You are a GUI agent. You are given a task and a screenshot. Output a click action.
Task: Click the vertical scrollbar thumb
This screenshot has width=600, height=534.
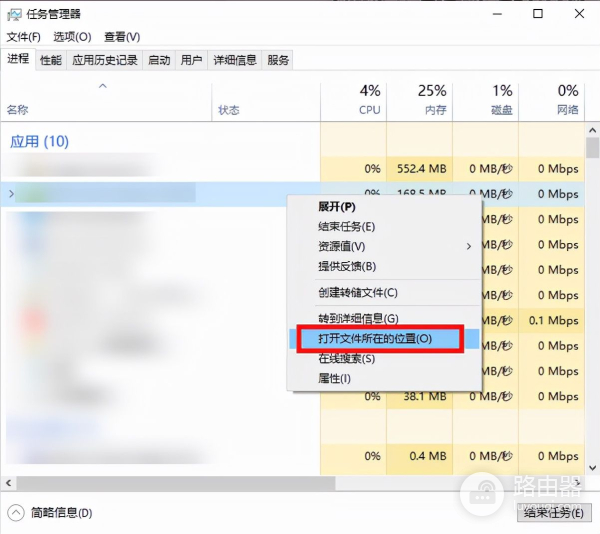592,148
